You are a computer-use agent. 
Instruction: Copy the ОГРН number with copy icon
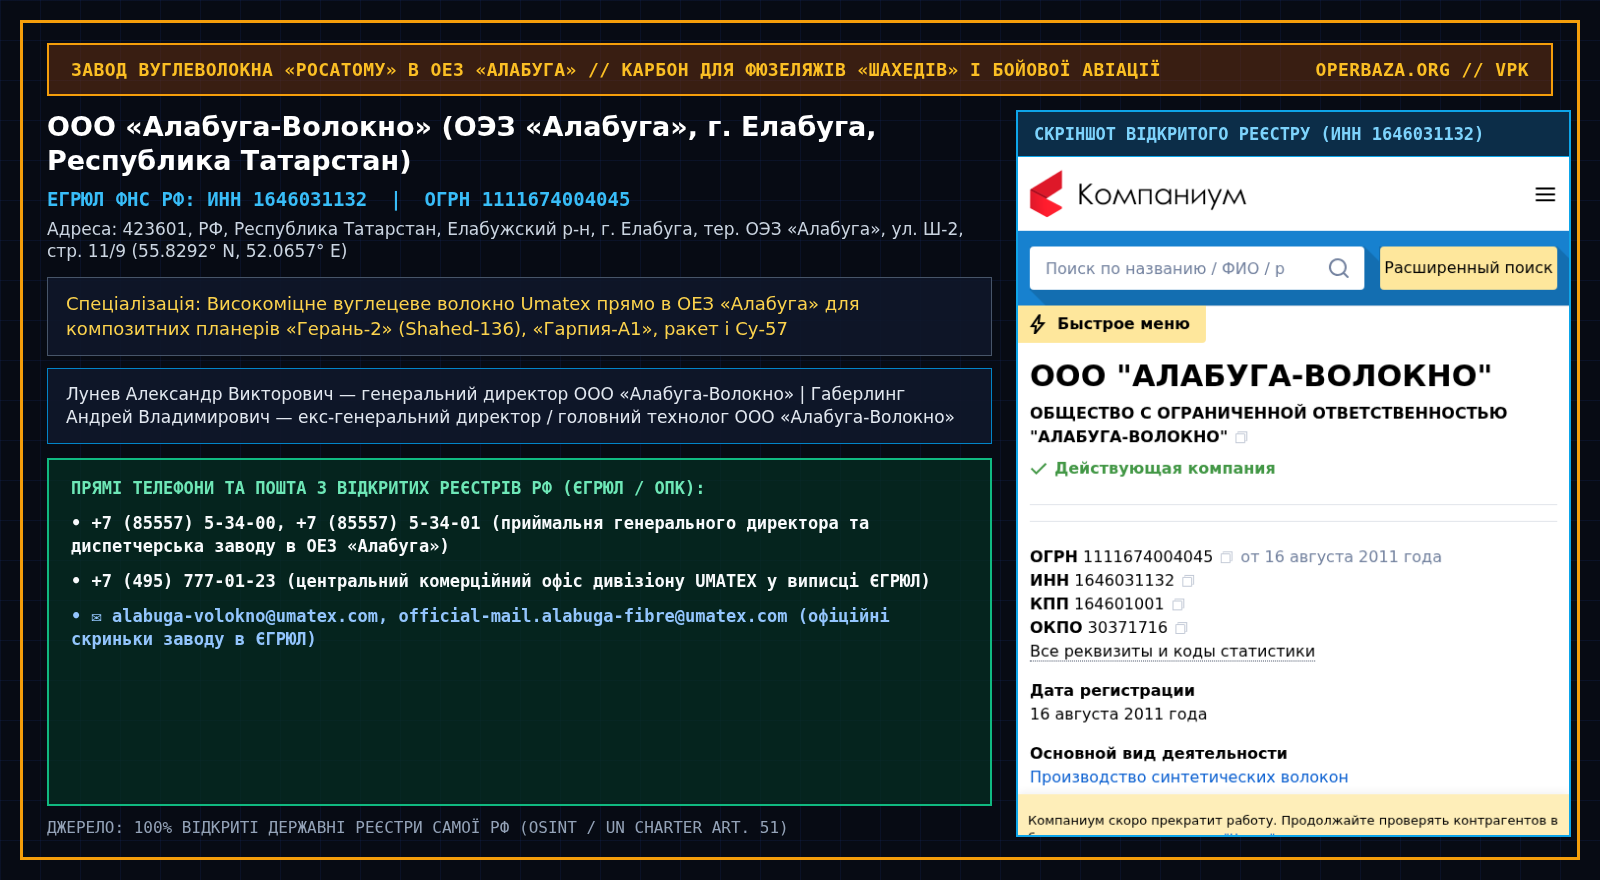click(x=1226, y=557)
